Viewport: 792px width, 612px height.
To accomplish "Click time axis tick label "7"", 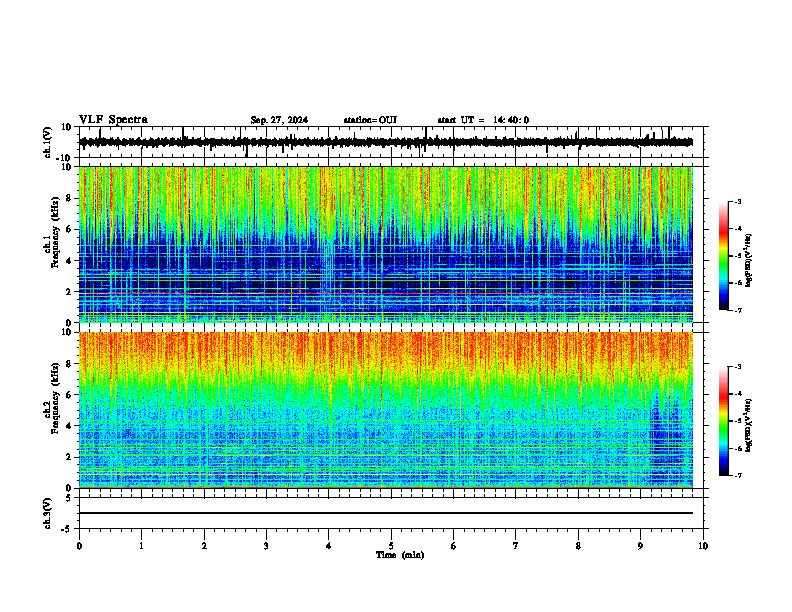I will (x=516, y=546).
